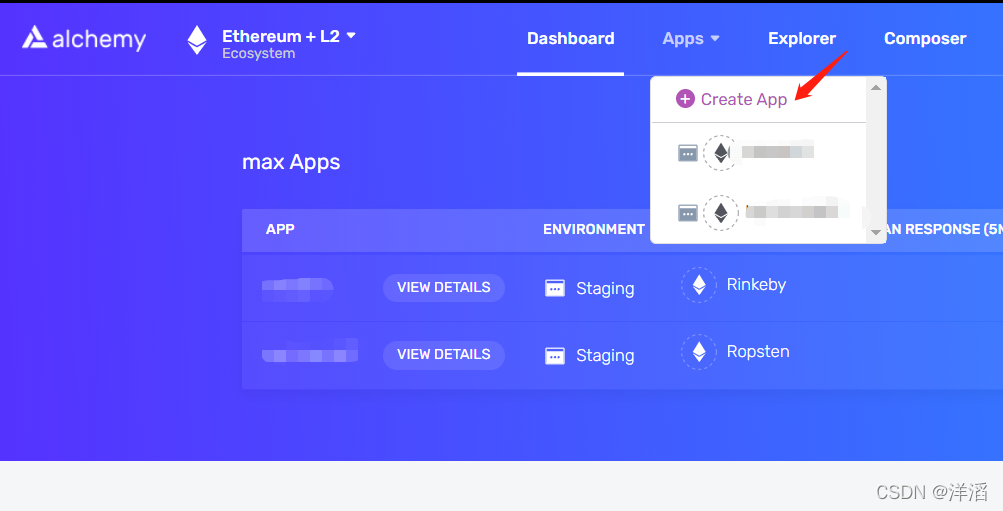Select the first app in Apps dropdown
Viewport: 1003px width, 511px height.
point(759,153)
